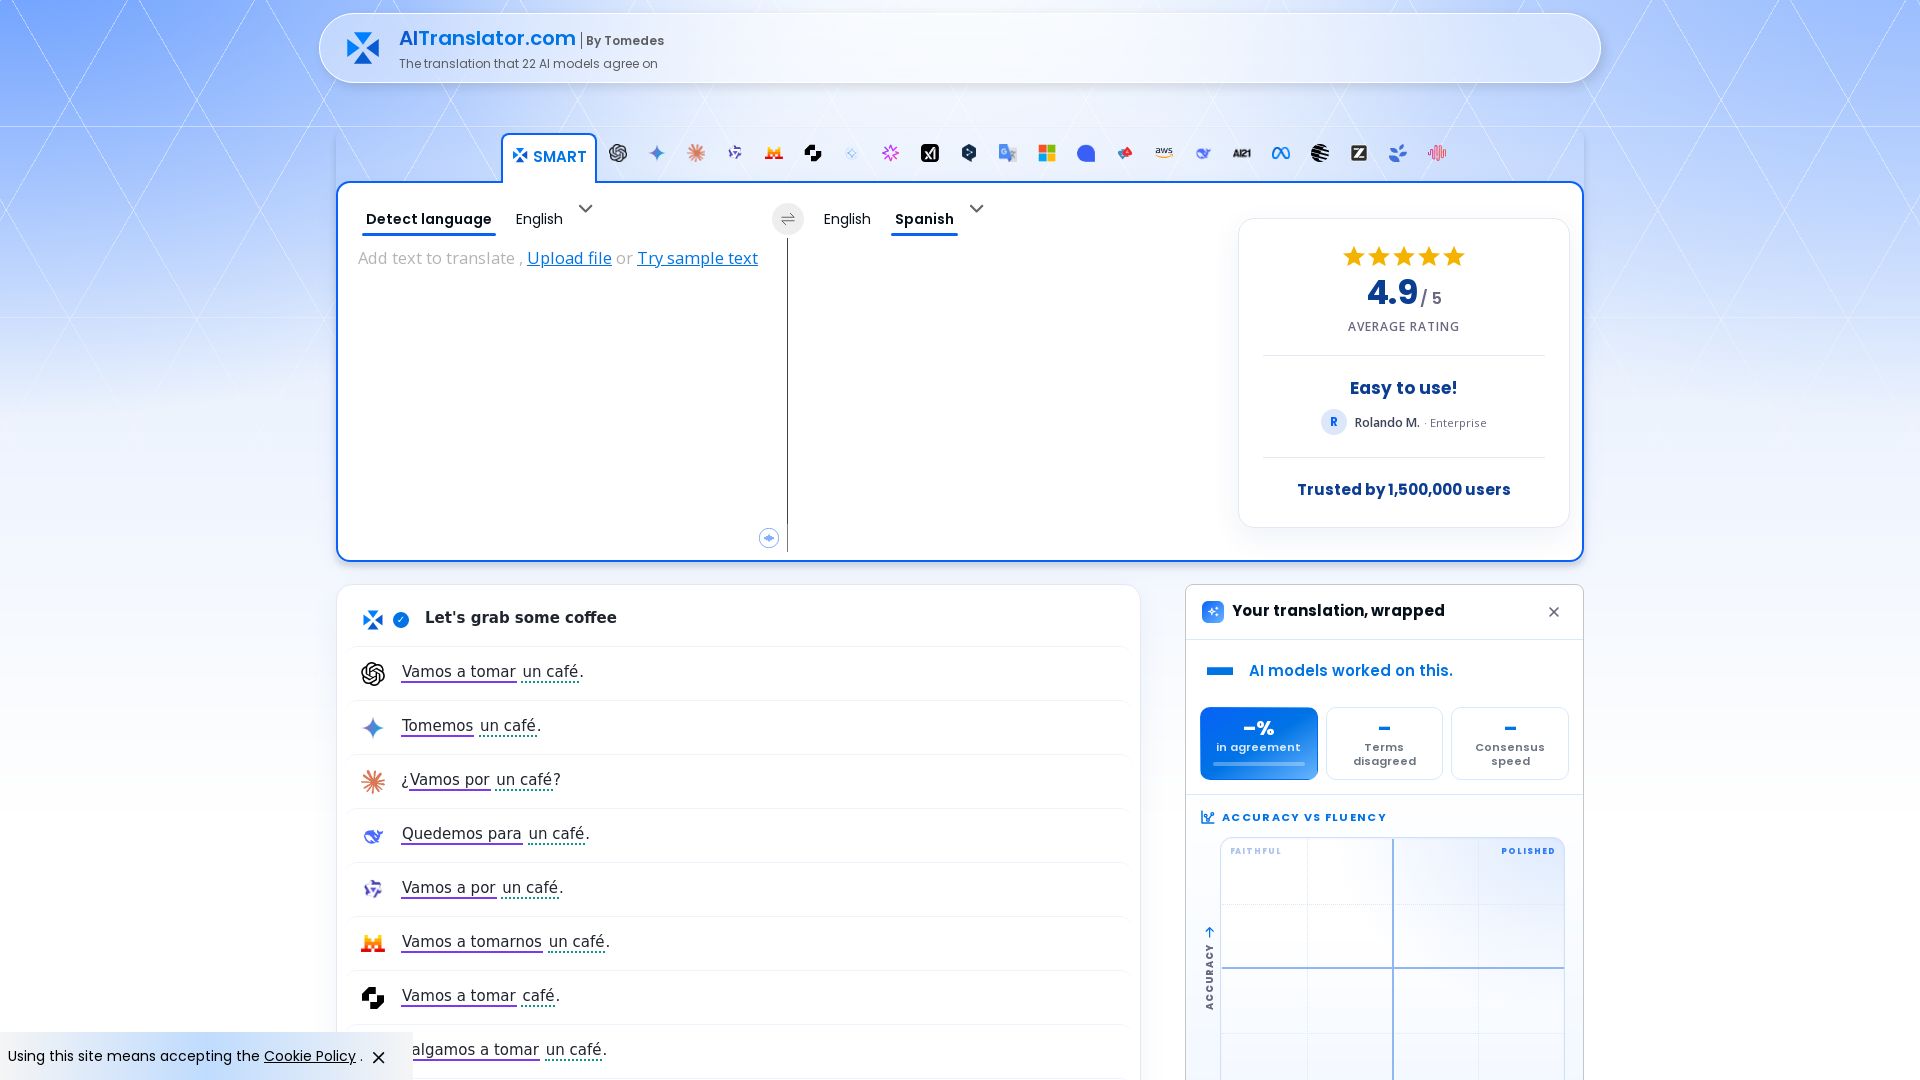
Task: Click the small round icon at the input box corner
Action: [769, 538]
